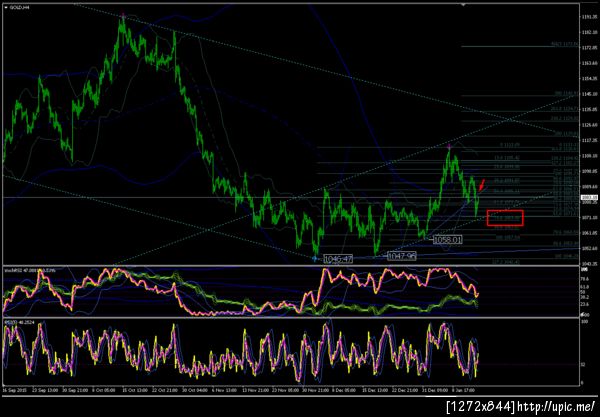Screen dimensions: 600x417
Task: Click the blue marker at the 1046.47 low
Action: 315,259
